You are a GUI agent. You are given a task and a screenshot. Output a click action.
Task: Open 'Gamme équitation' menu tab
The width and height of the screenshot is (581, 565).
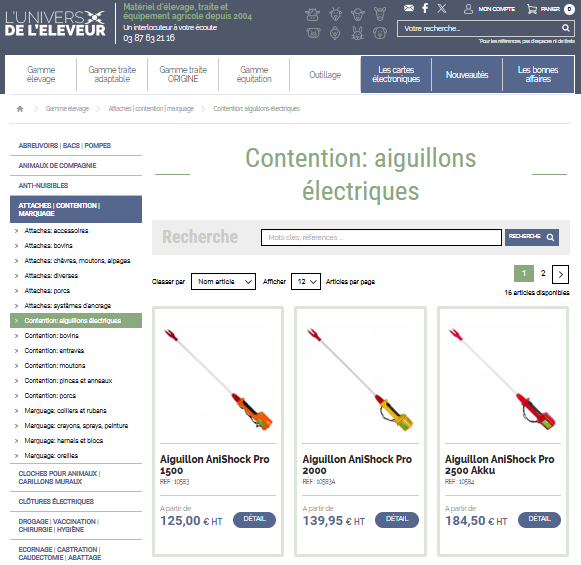254,74
